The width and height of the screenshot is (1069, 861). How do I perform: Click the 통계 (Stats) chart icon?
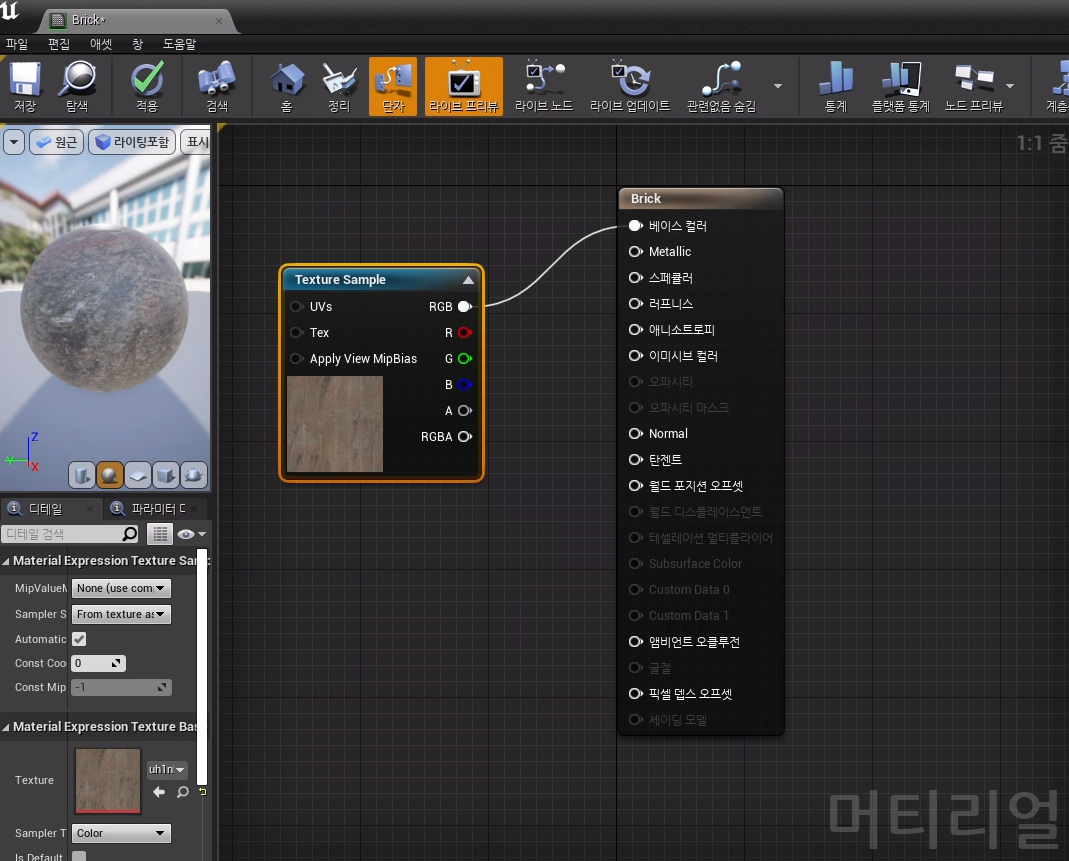(x=836, y=86)
